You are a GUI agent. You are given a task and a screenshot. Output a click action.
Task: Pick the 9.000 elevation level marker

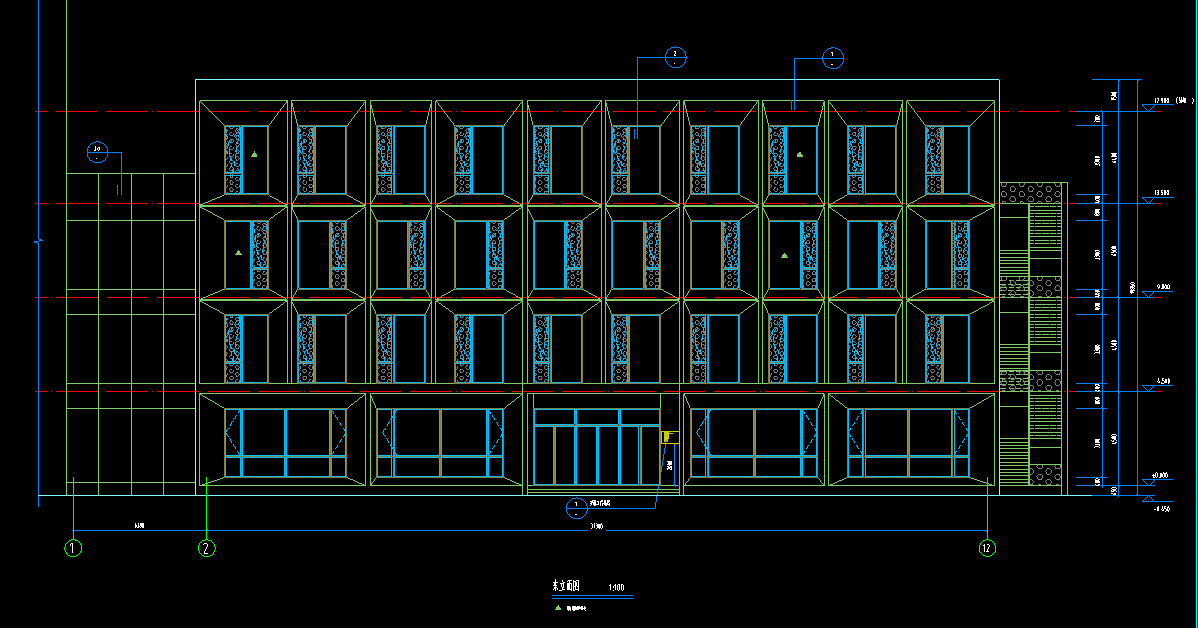tap(1161, 287)
